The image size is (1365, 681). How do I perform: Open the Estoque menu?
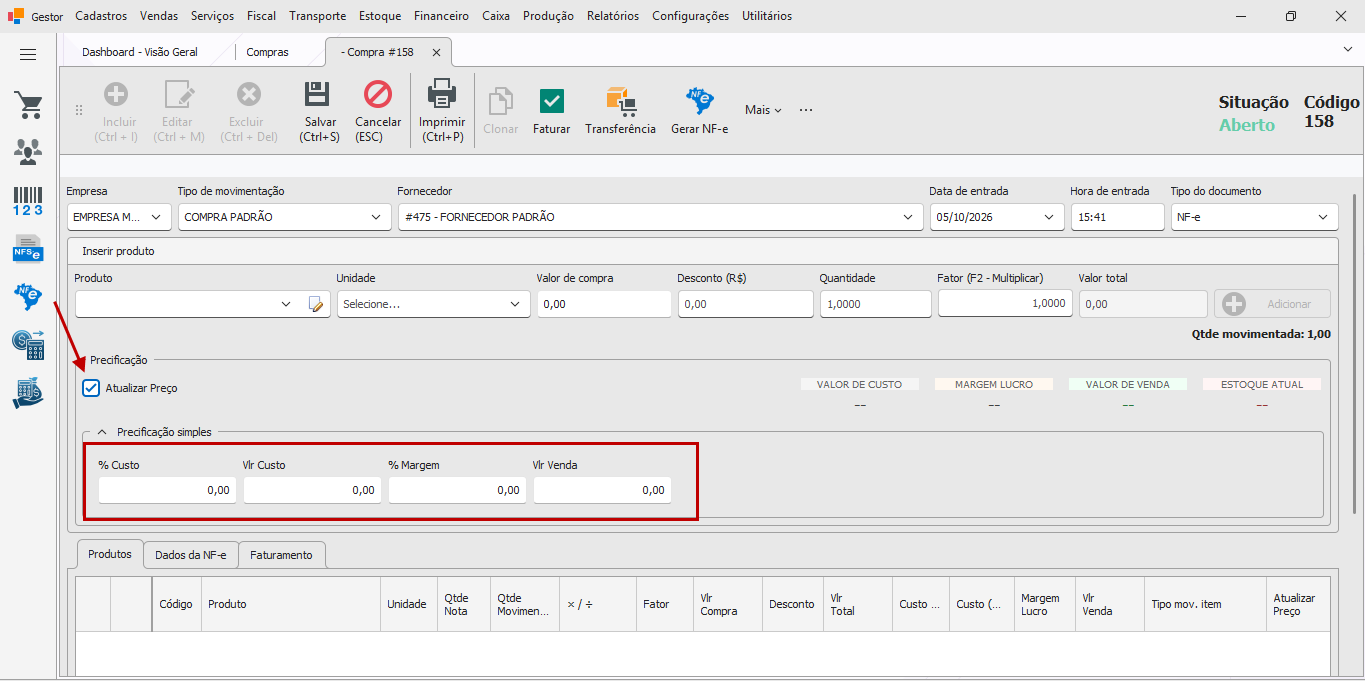tap(379, 16)
